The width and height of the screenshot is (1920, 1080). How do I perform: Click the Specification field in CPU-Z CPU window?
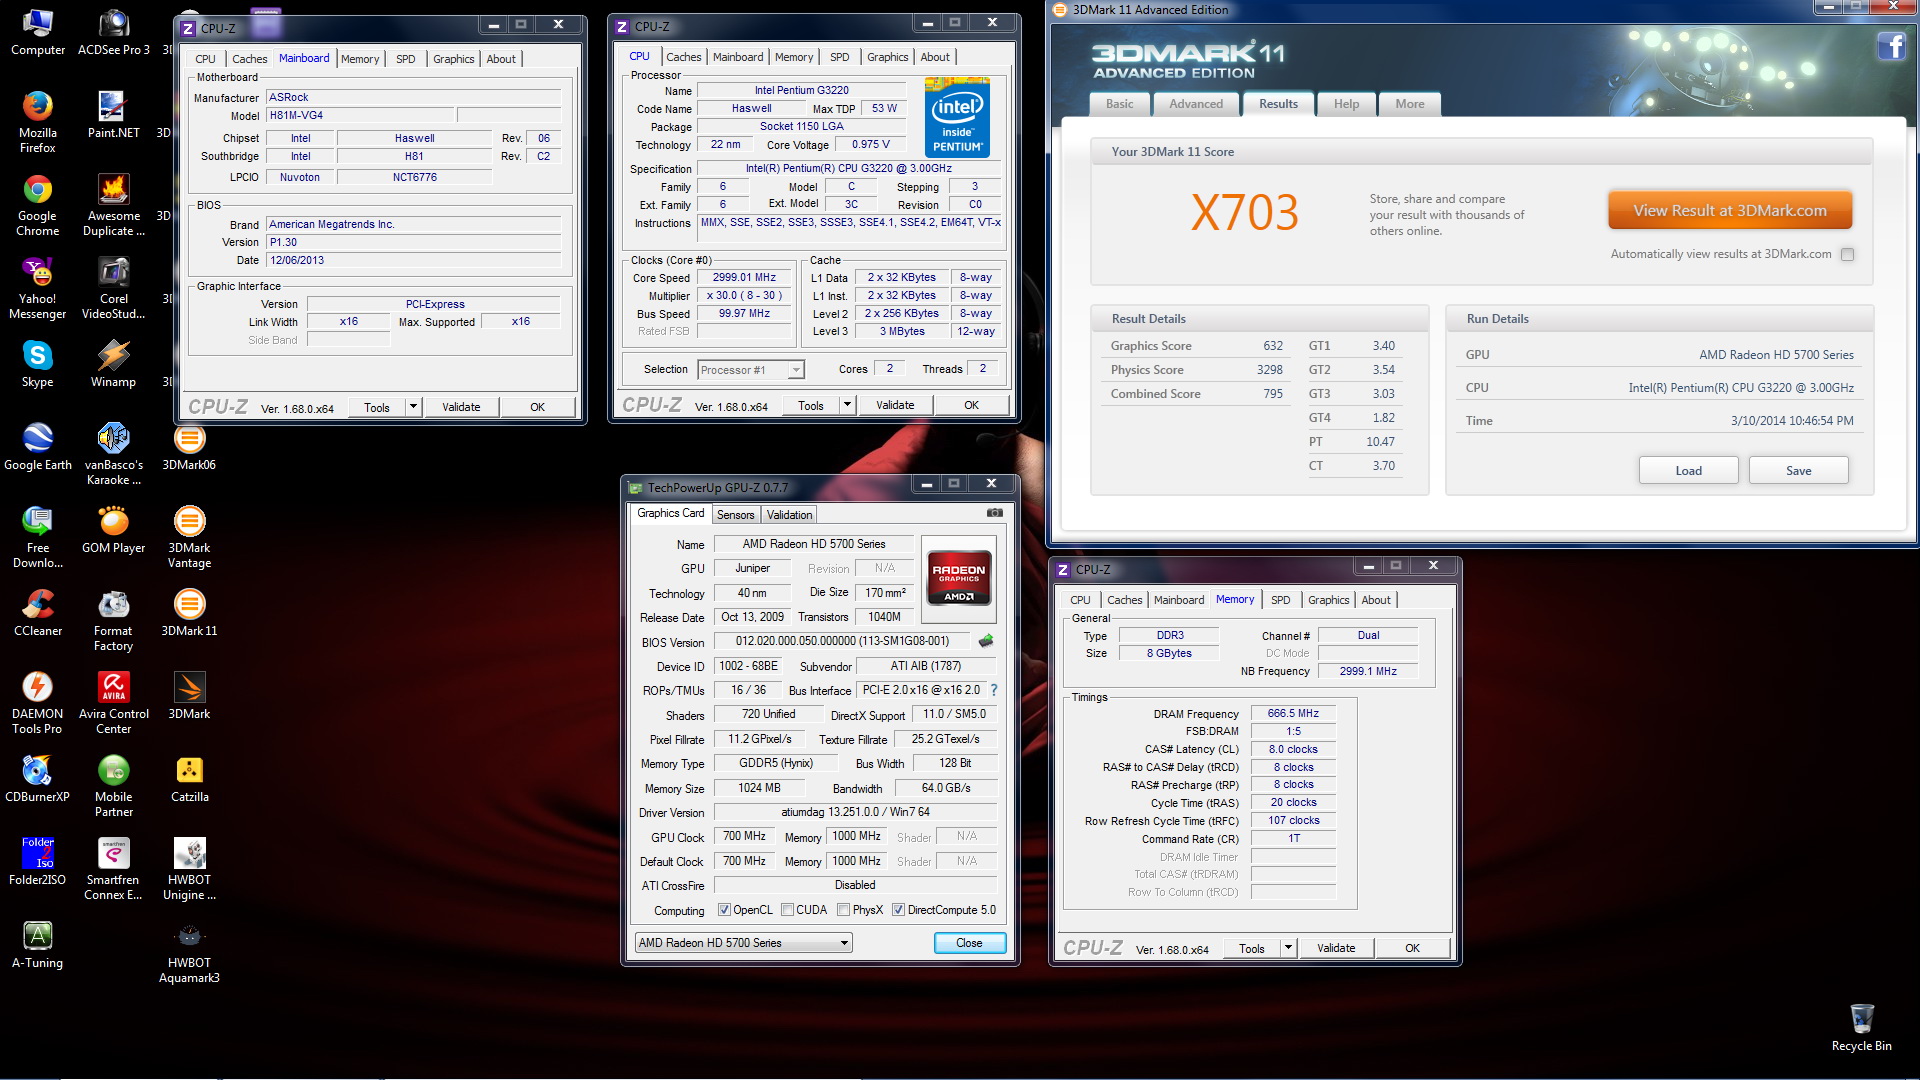(x=849, y=168)
